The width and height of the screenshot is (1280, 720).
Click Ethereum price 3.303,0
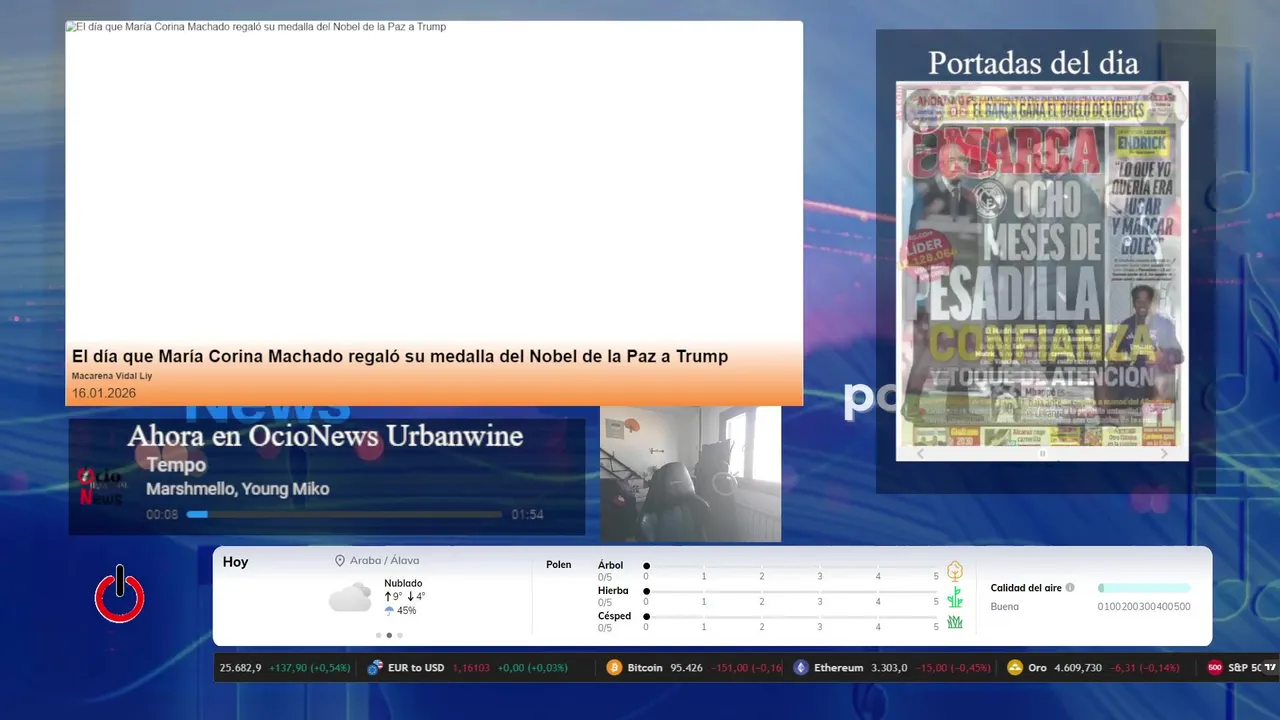click(x=889, y=667)
